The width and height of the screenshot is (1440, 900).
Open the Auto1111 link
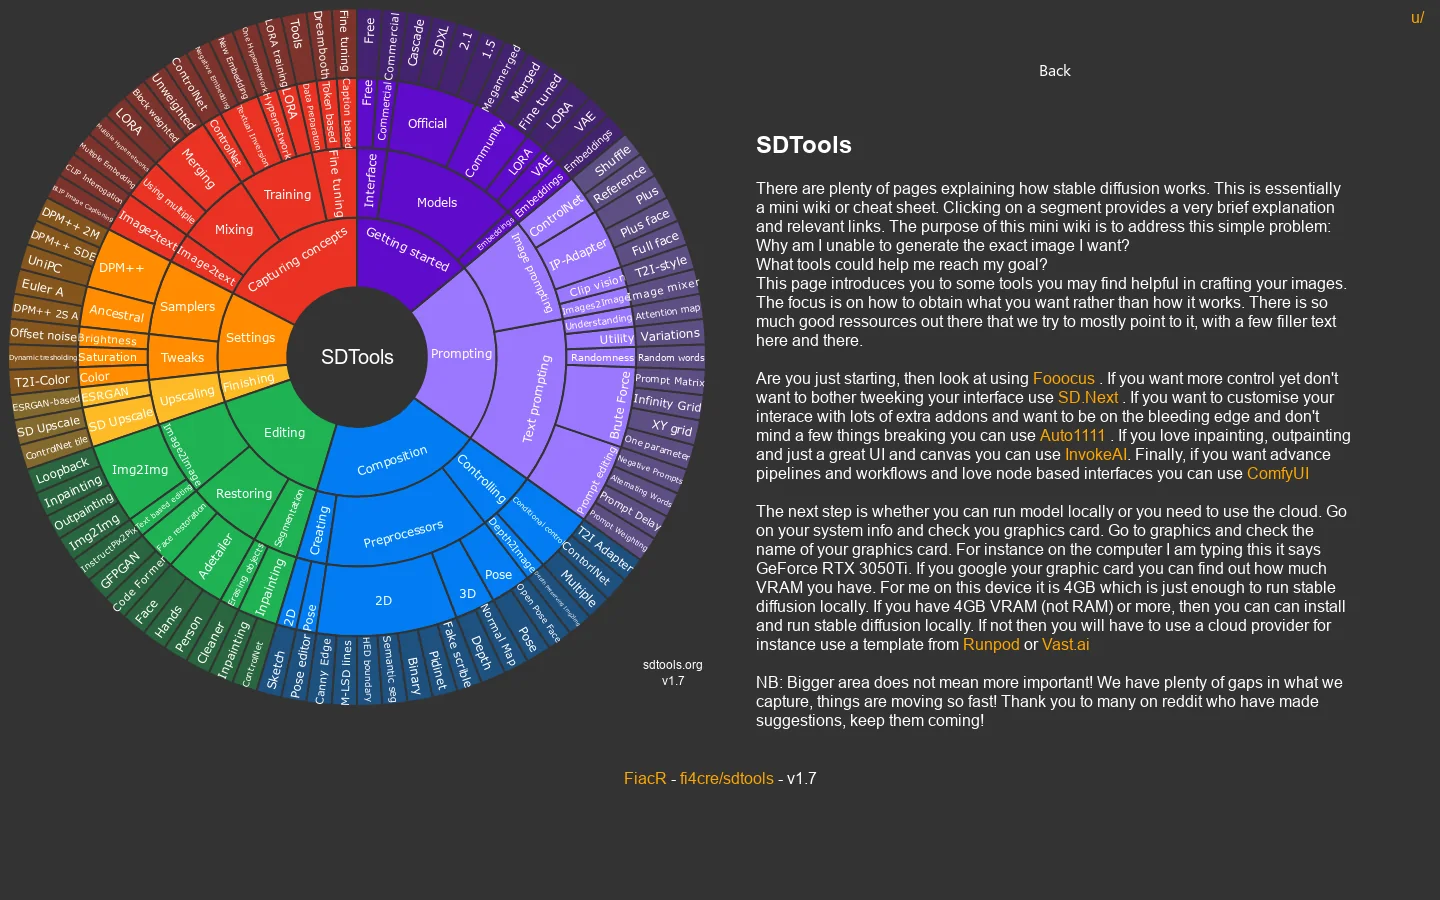click(x=1072, y=436)
